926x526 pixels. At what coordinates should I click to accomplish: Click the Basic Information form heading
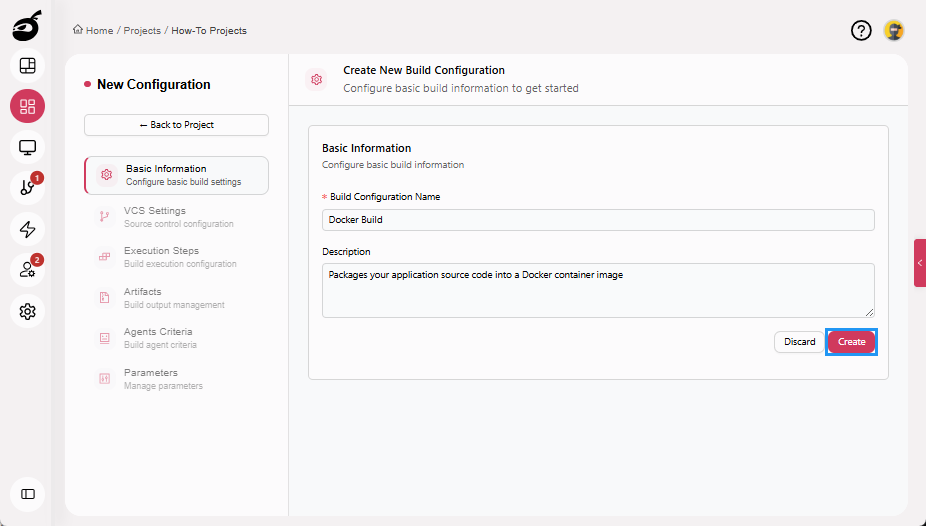[x=366, y=148]
